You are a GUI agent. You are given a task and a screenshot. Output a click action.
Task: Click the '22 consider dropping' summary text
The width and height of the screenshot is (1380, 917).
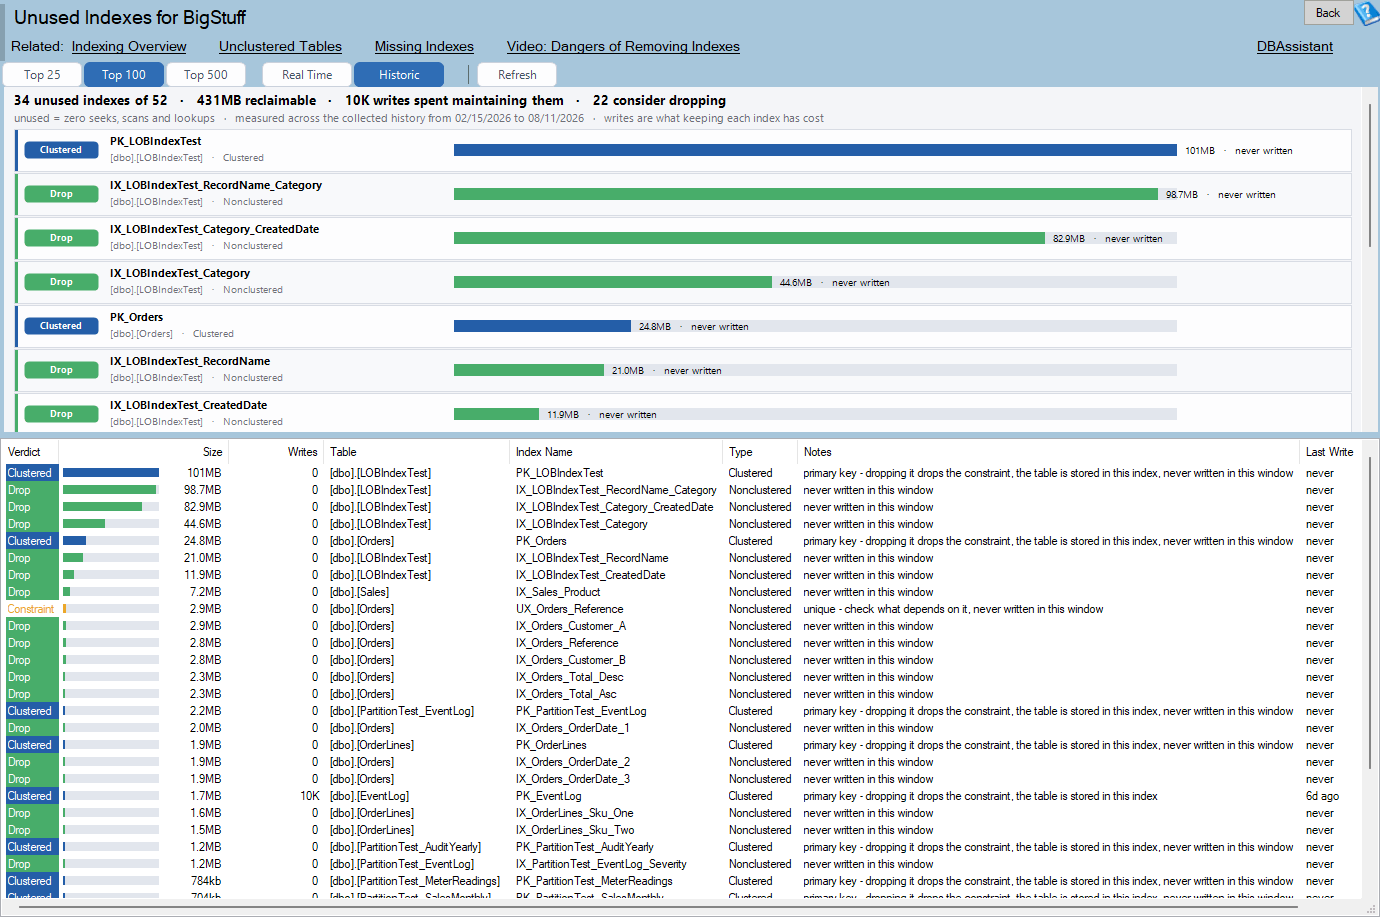[x=659, y=100]
